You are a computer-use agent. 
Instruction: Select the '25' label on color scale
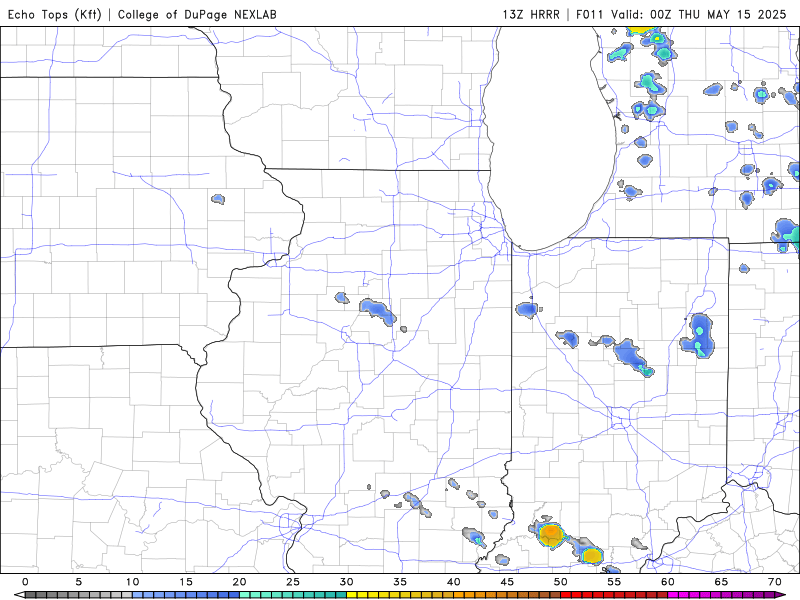click(293, 582)
